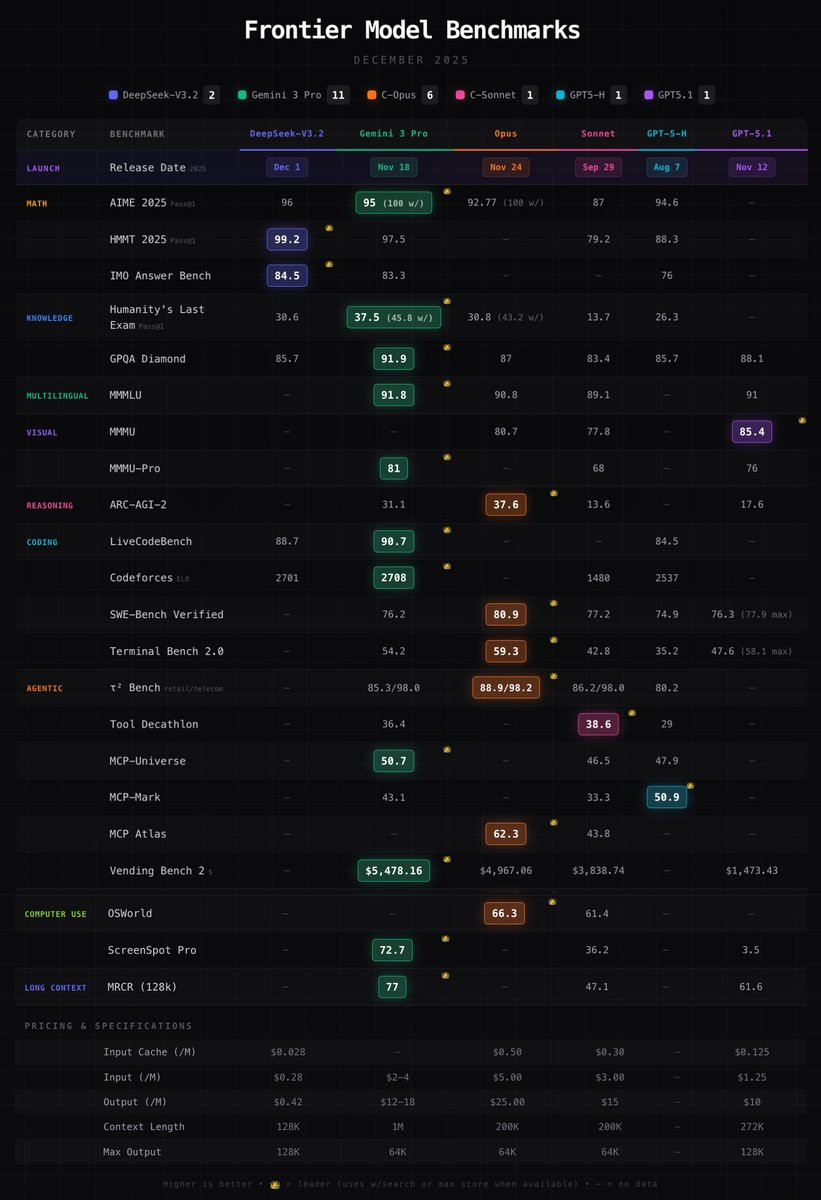821x1200 pixels.
Task: Click the Gemini 3 Pro legend color square
Action: pyautogui.click(x=241, y=95)
